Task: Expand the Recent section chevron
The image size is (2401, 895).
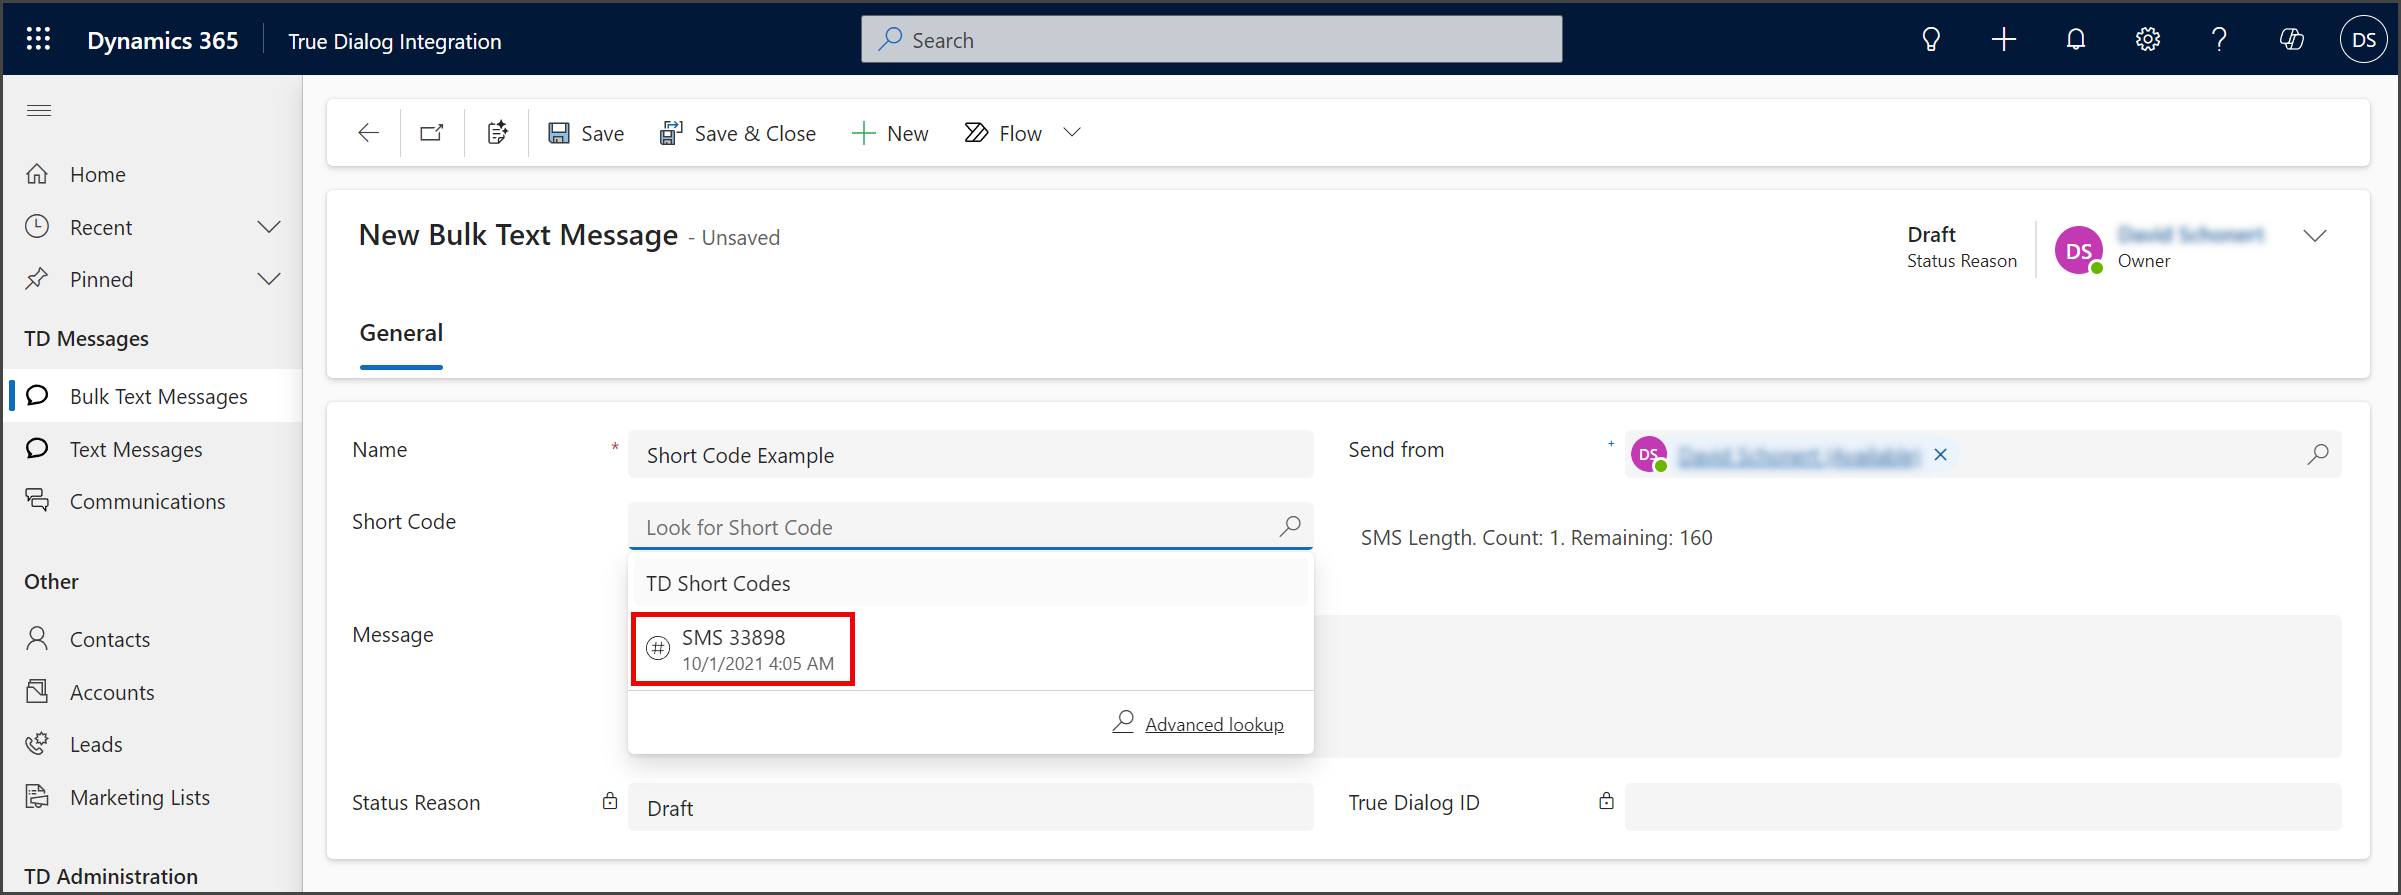Action: coord(269,227)
